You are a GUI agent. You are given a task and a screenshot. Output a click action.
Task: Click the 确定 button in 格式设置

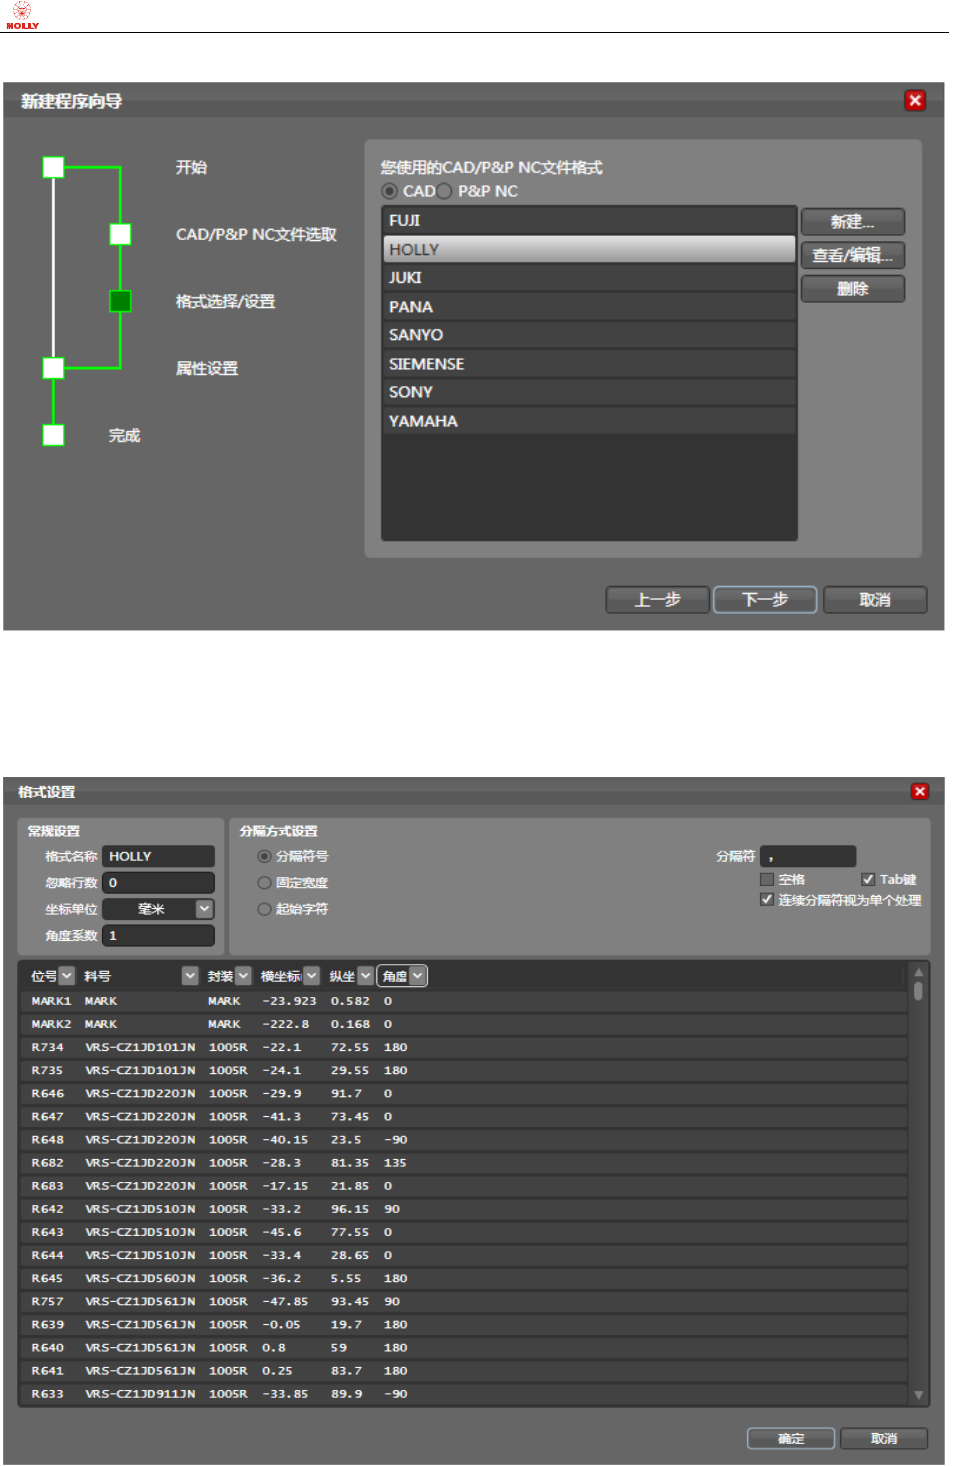pos(791,1438)
